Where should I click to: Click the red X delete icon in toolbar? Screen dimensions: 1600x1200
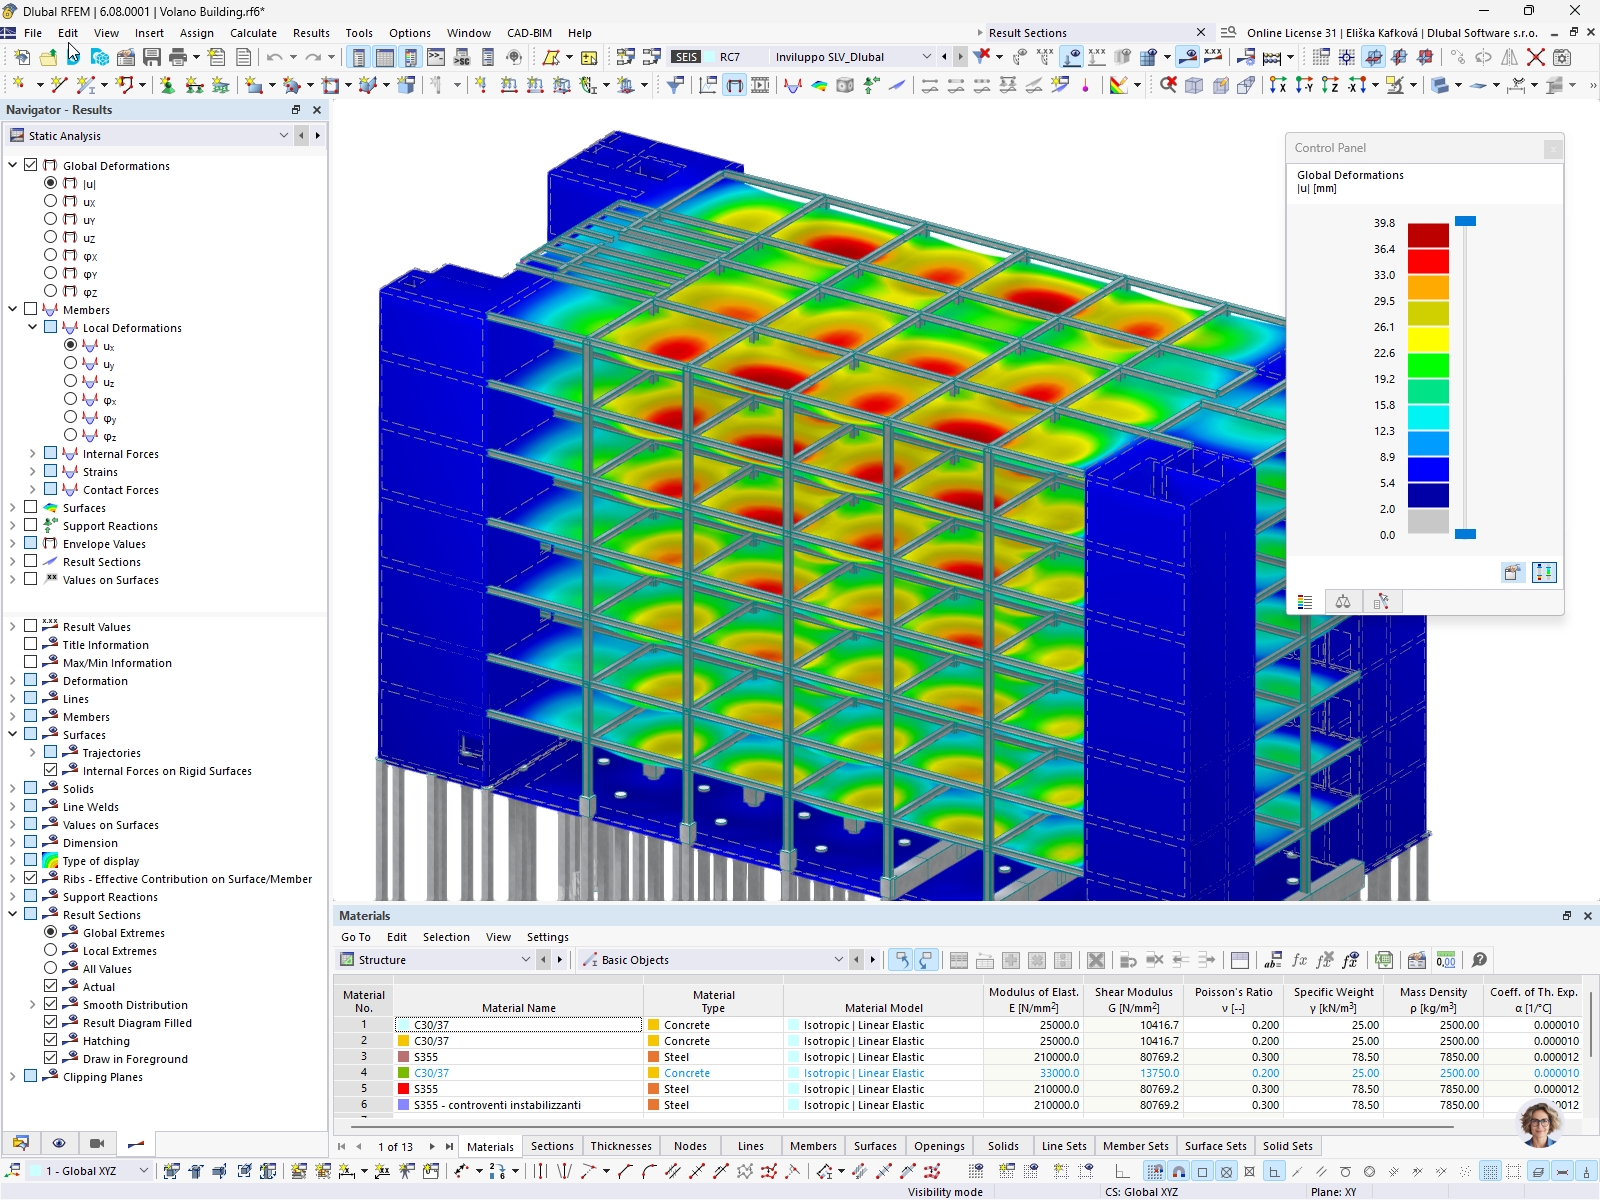[1537, 57]
